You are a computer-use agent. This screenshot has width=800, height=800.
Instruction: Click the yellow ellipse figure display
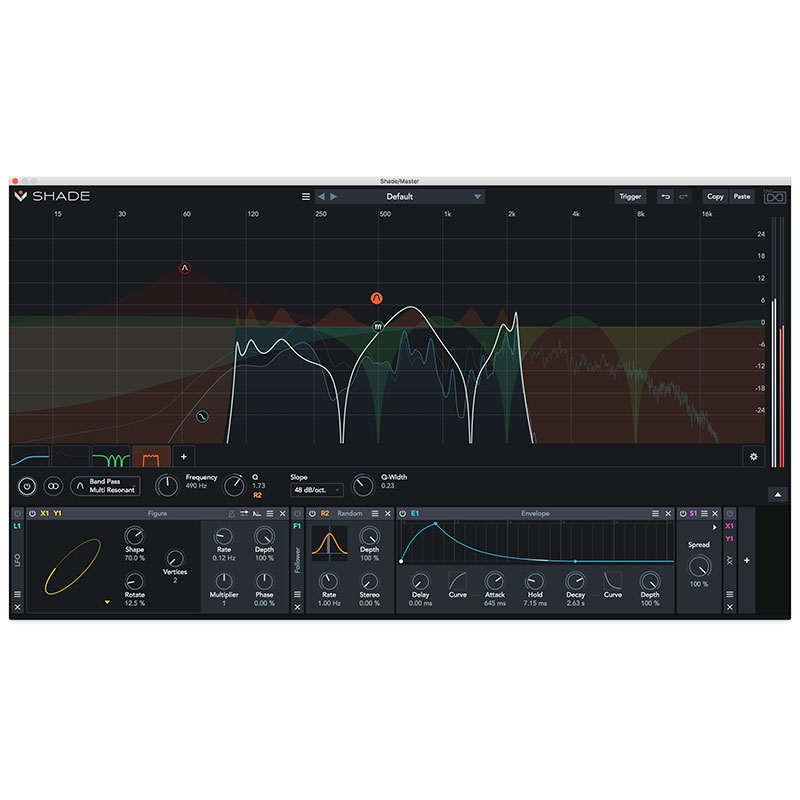click(72, 566)
